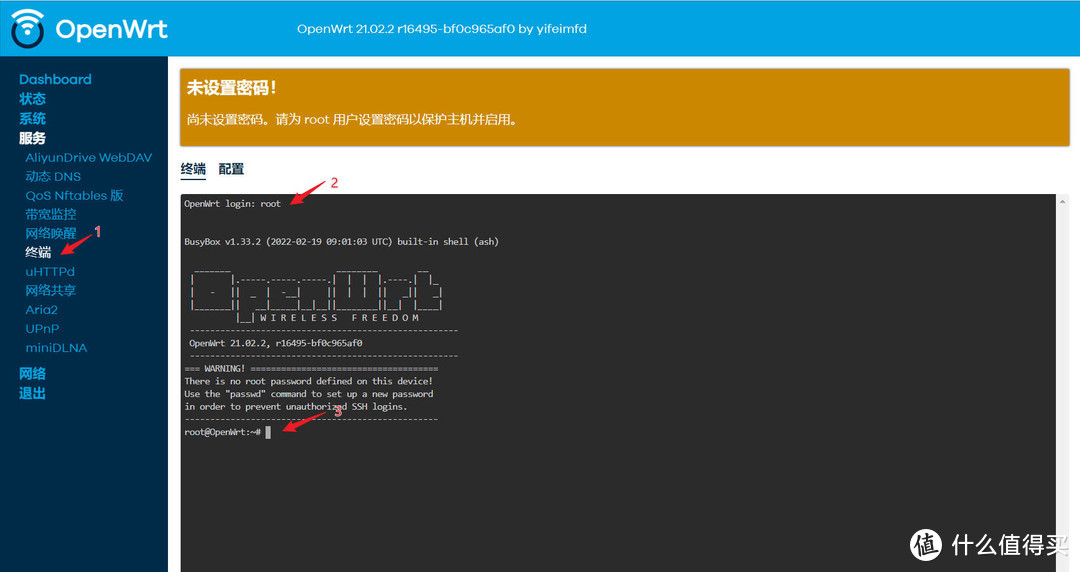1080x572 pixels.
Task: Click the 'OpenWrt 21.02.2, r16495' terminal line
Action: click(276, 343)
